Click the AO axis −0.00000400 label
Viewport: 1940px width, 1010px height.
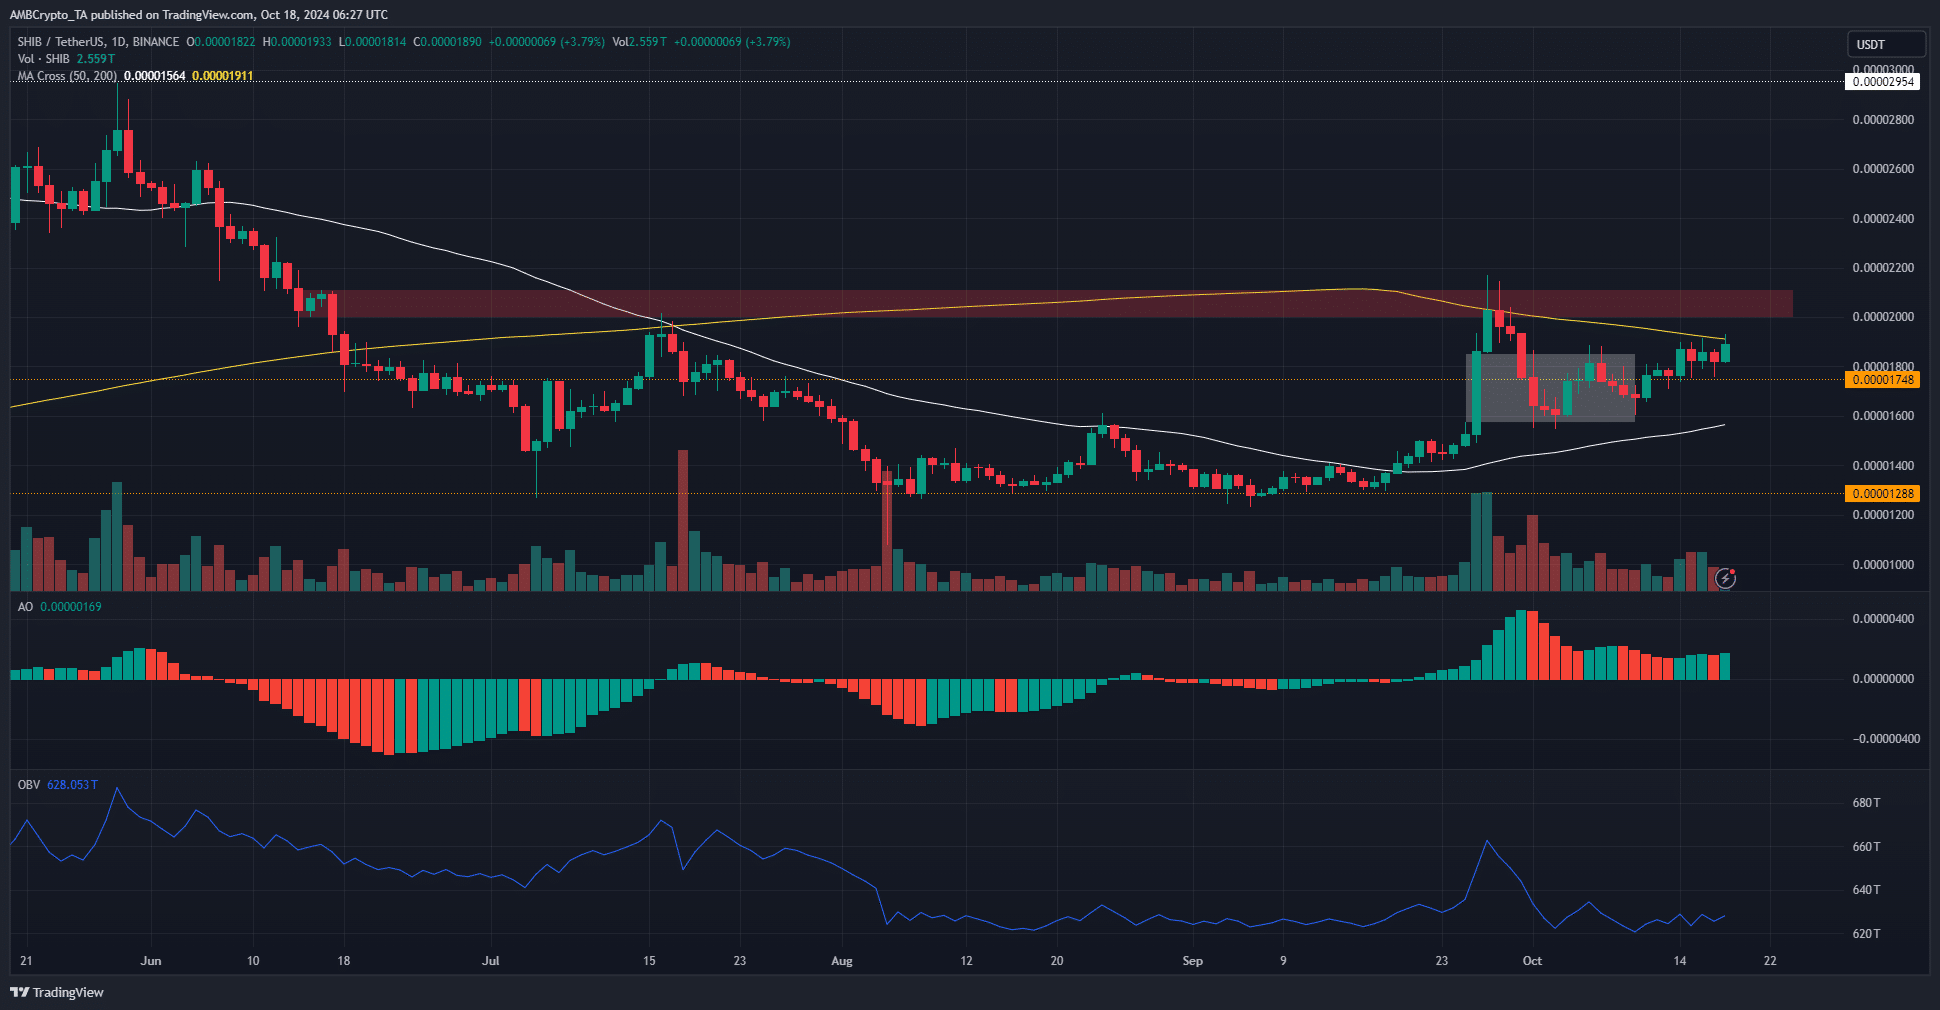pyautogui.click(x=1886, y=739)
